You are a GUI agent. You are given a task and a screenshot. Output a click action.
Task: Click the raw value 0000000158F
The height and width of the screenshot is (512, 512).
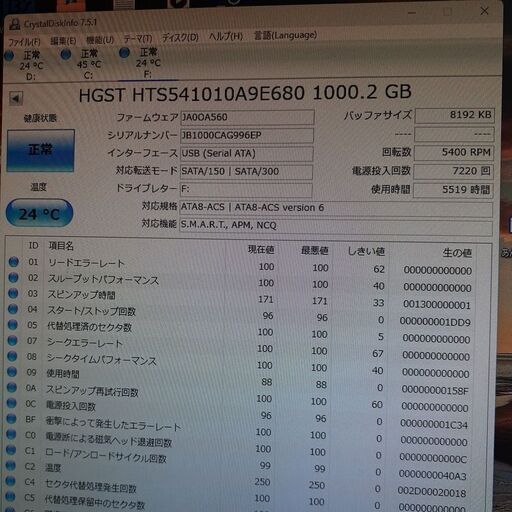point(435,390)
